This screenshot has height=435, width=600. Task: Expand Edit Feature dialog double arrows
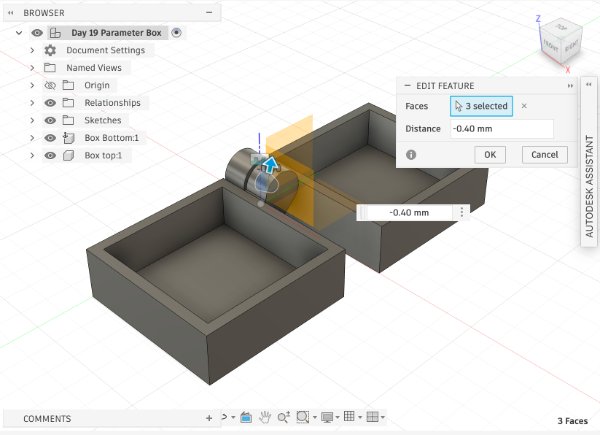(x=570, y=86)
